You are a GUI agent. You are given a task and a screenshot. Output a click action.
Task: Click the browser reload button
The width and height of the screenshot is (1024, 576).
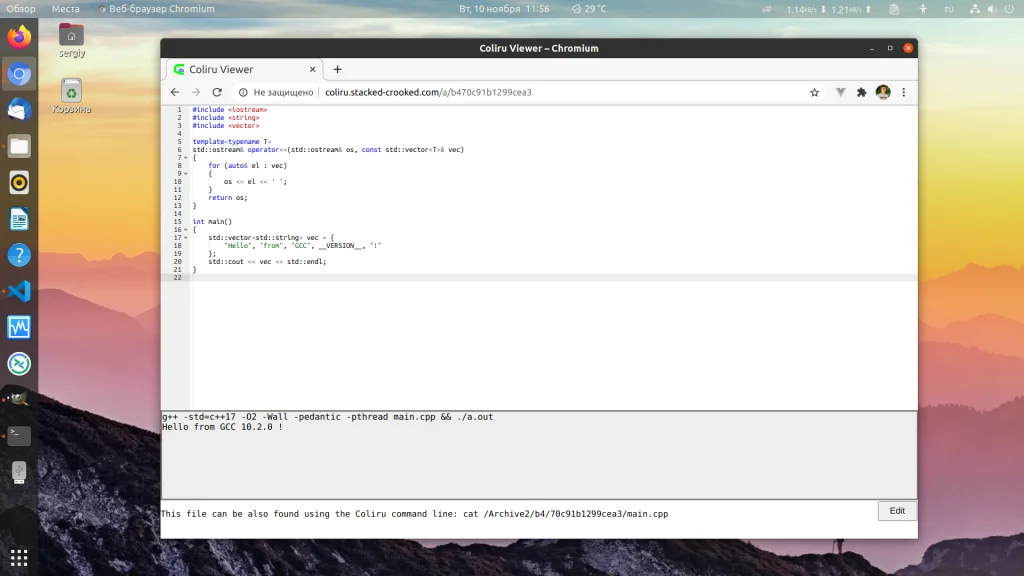(217, 92)
